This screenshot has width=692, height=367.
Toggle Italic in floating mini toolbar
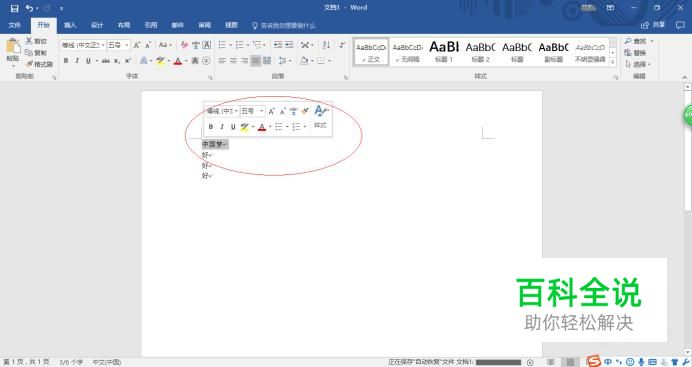(222, 127)
